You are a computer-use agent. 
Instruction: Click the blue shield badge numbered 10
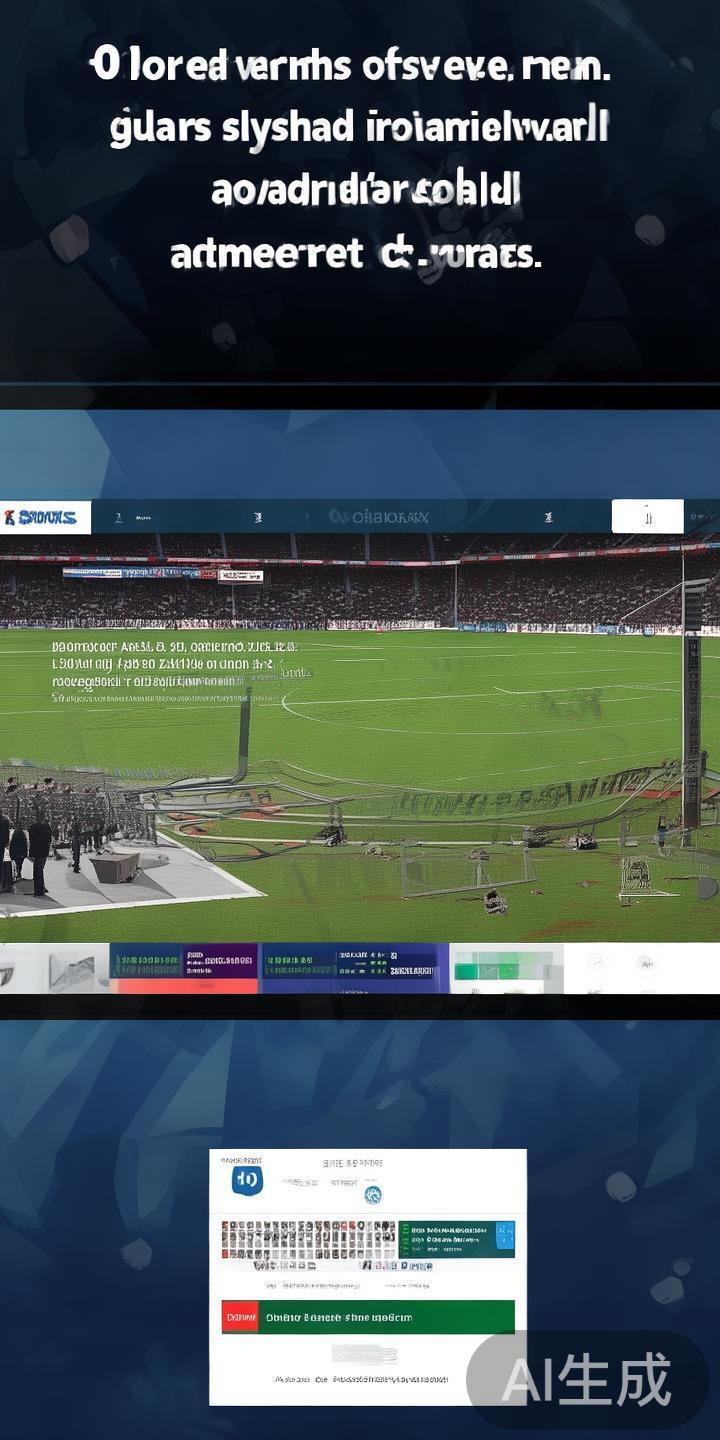246,1181
